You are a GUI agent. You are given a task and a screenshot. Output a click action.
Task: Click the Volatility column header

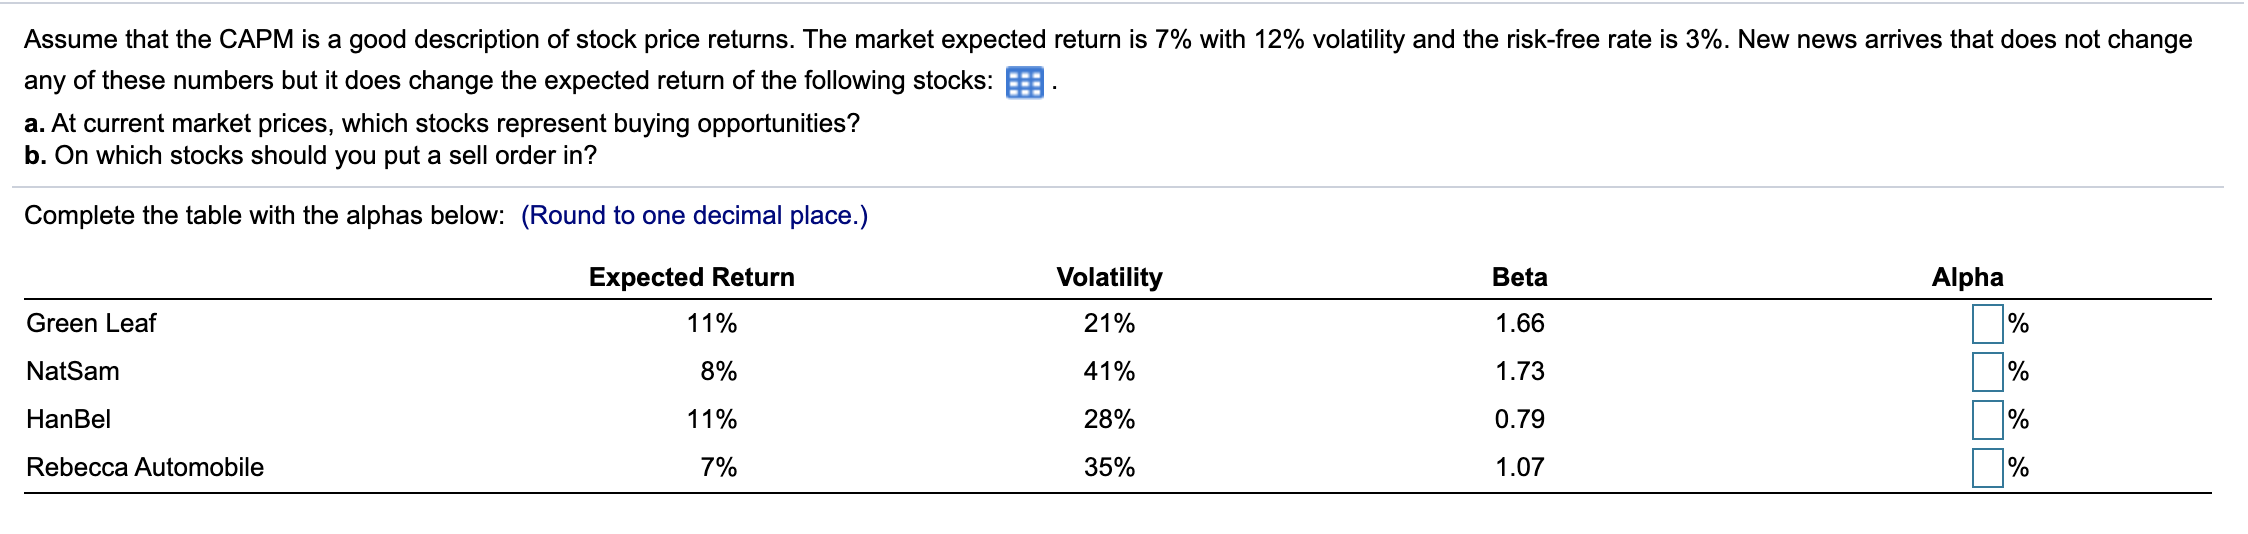point(1110,277)
